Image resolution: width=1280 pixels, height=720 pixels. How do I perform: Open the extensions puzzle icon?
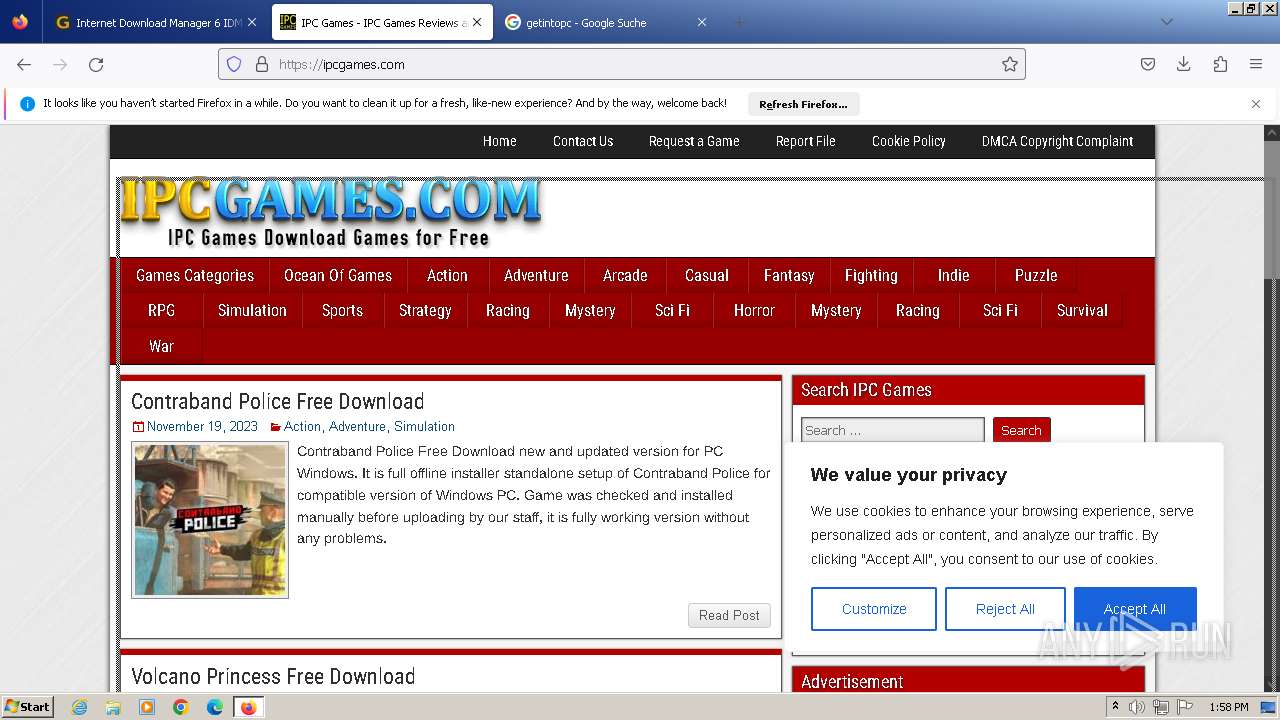pyautogui.click(x=1220, y=64)
